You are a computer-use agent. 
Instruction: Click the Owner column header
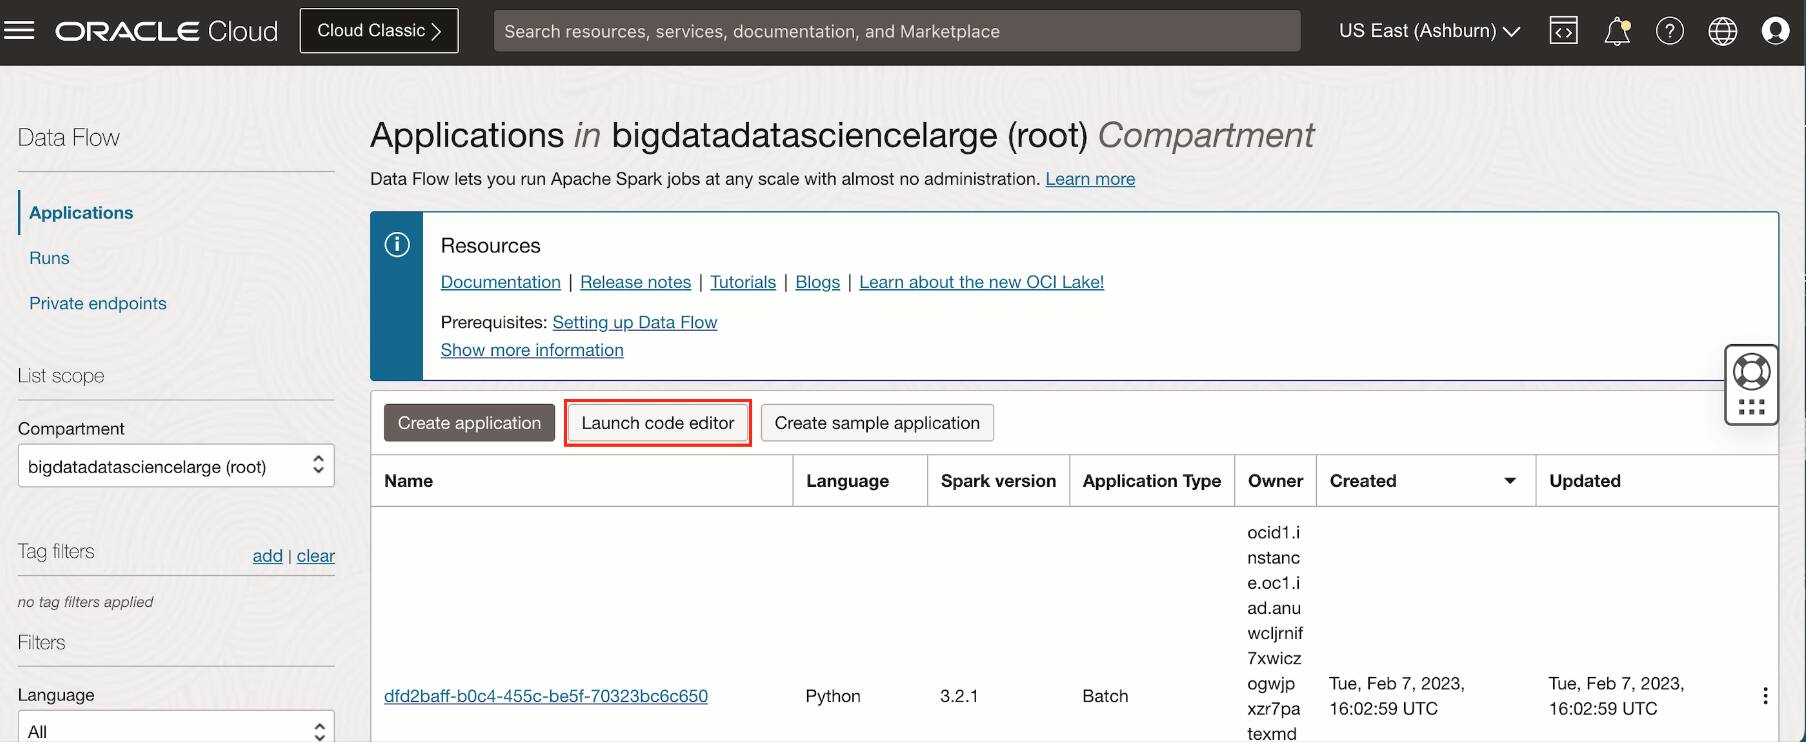1275,481
